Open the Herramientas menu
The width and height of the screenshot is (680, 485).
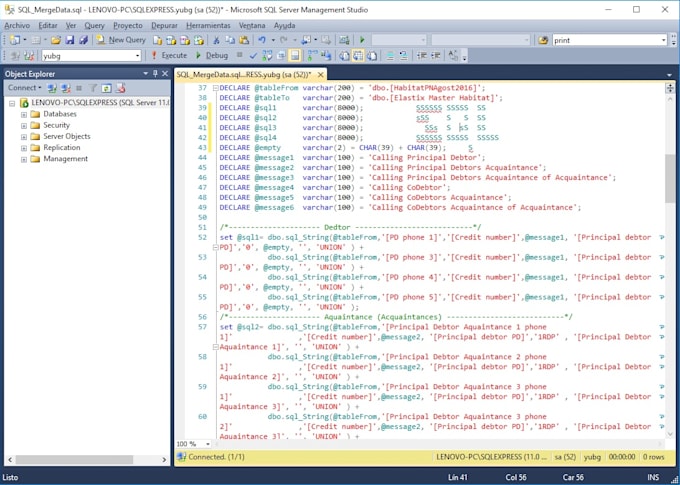208,24
